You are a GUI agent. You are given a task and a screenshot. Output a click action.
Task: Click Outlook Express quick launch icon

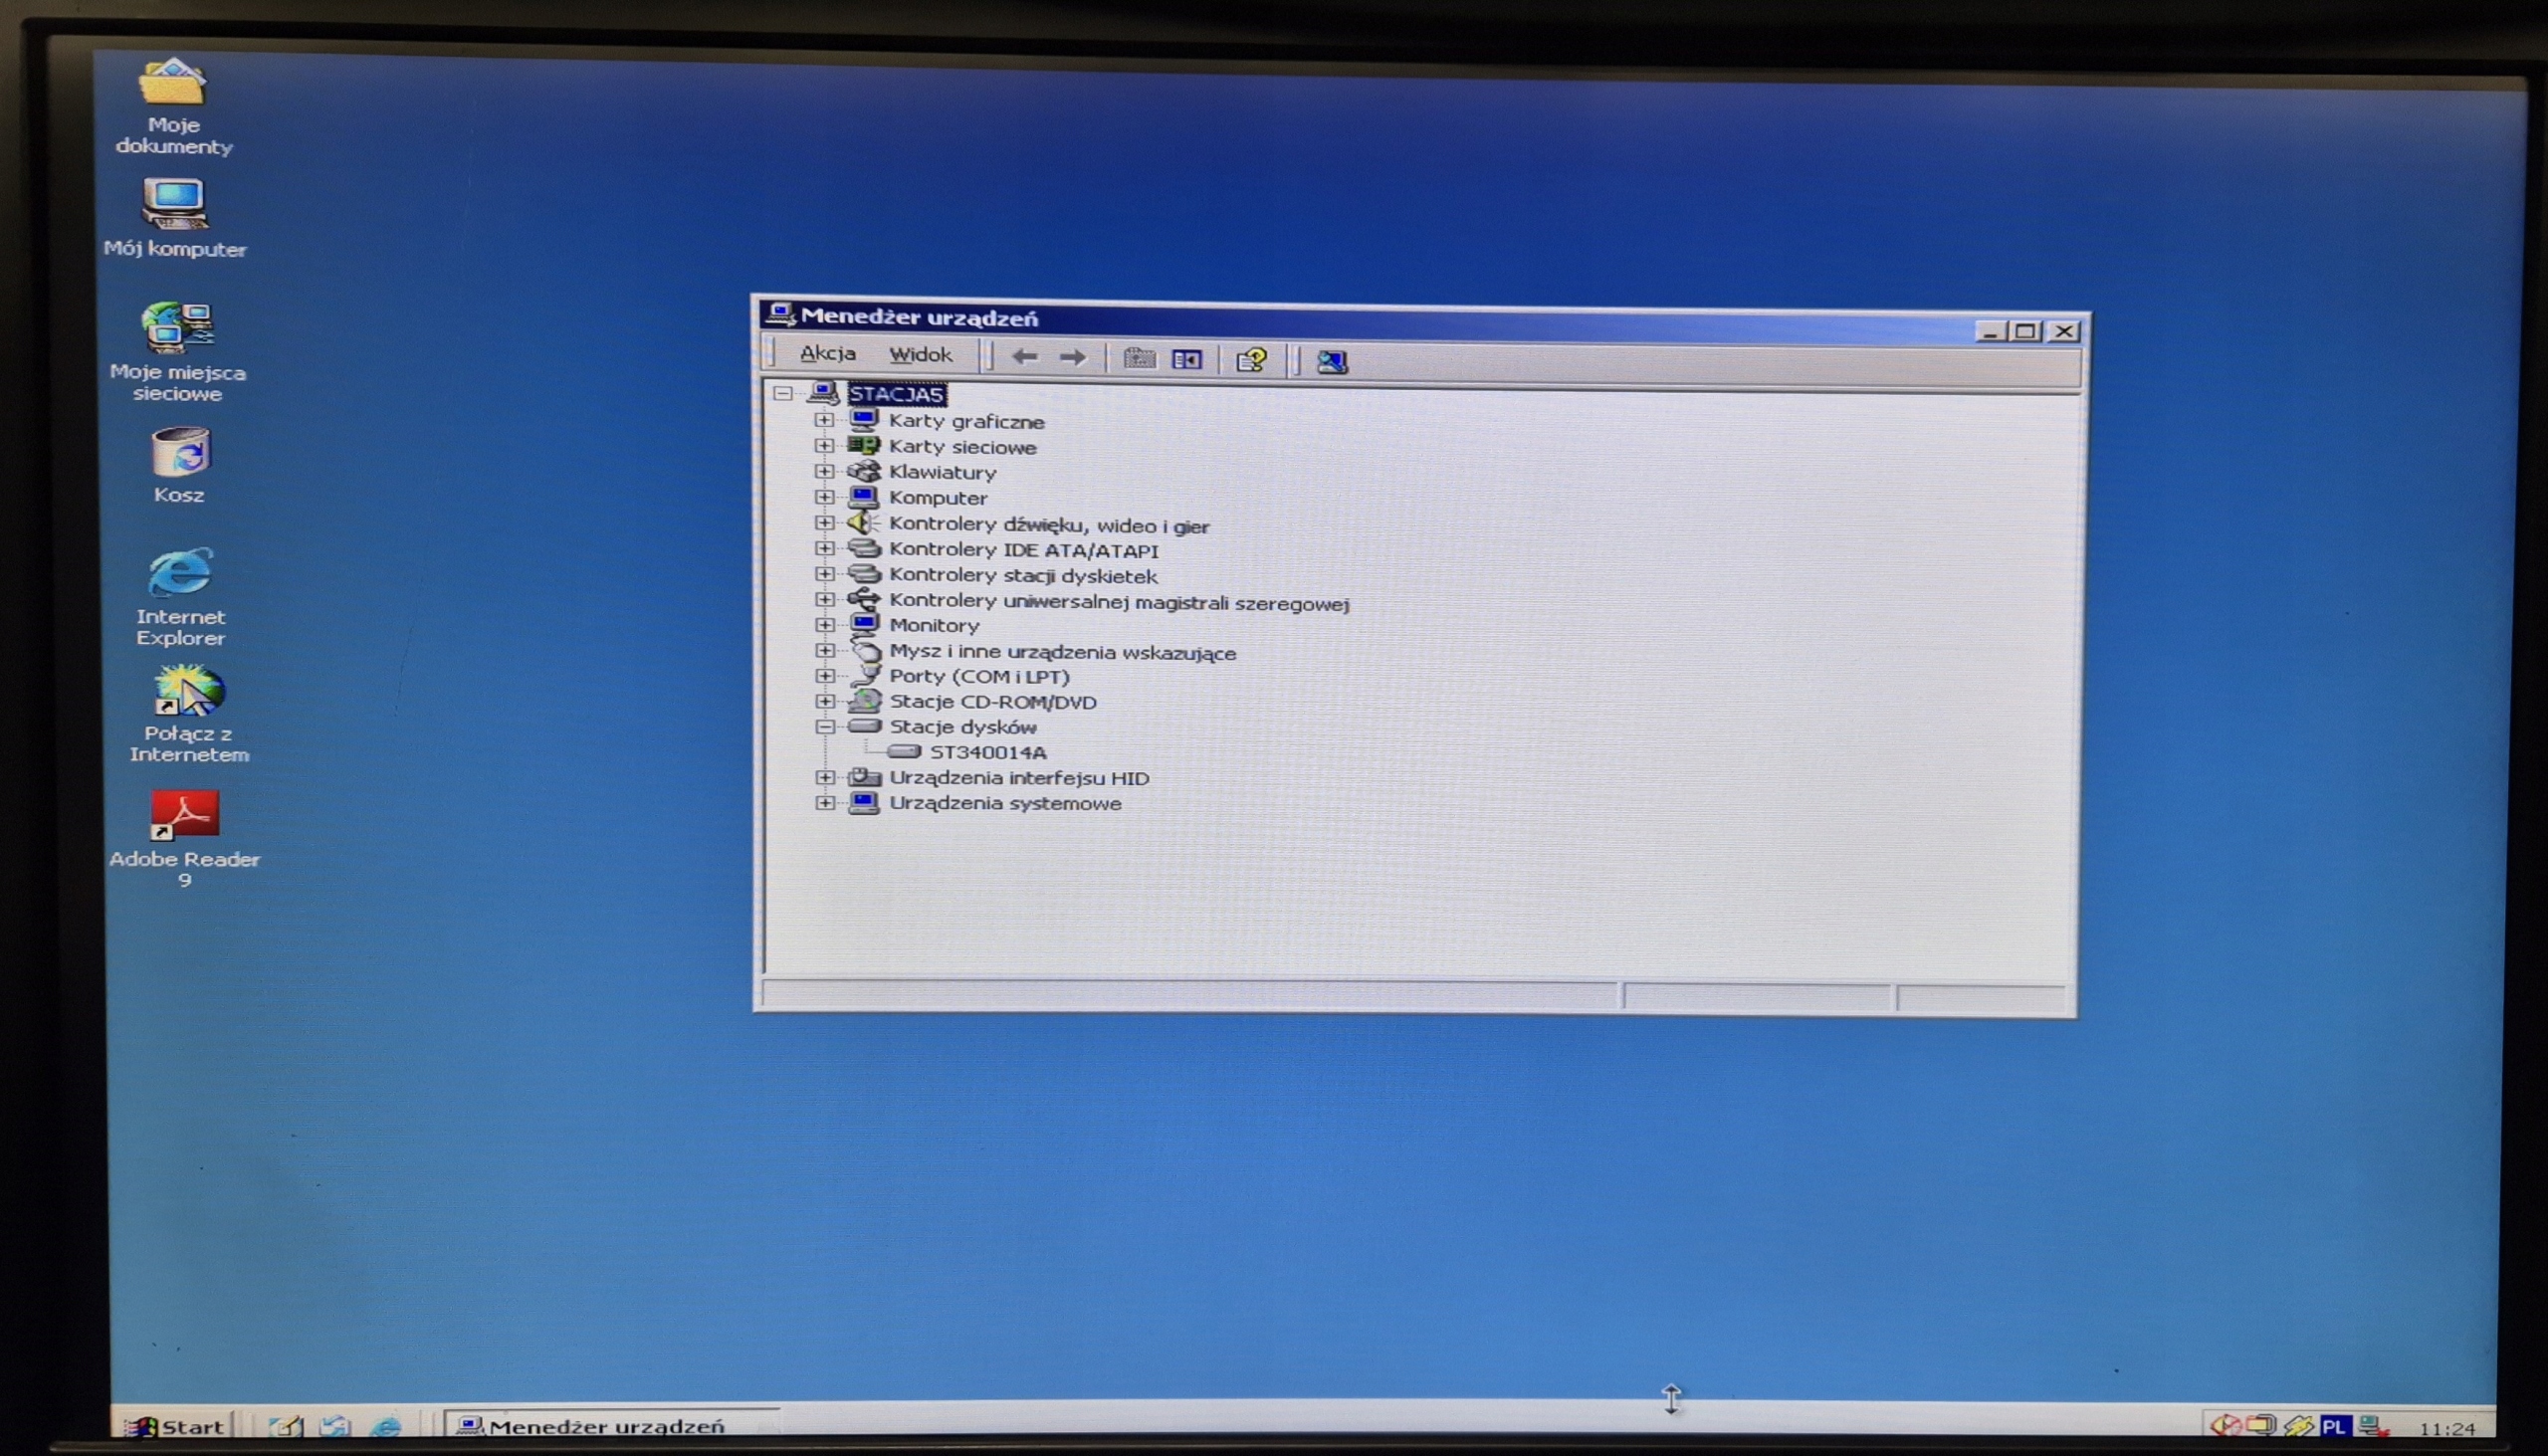336,1426
